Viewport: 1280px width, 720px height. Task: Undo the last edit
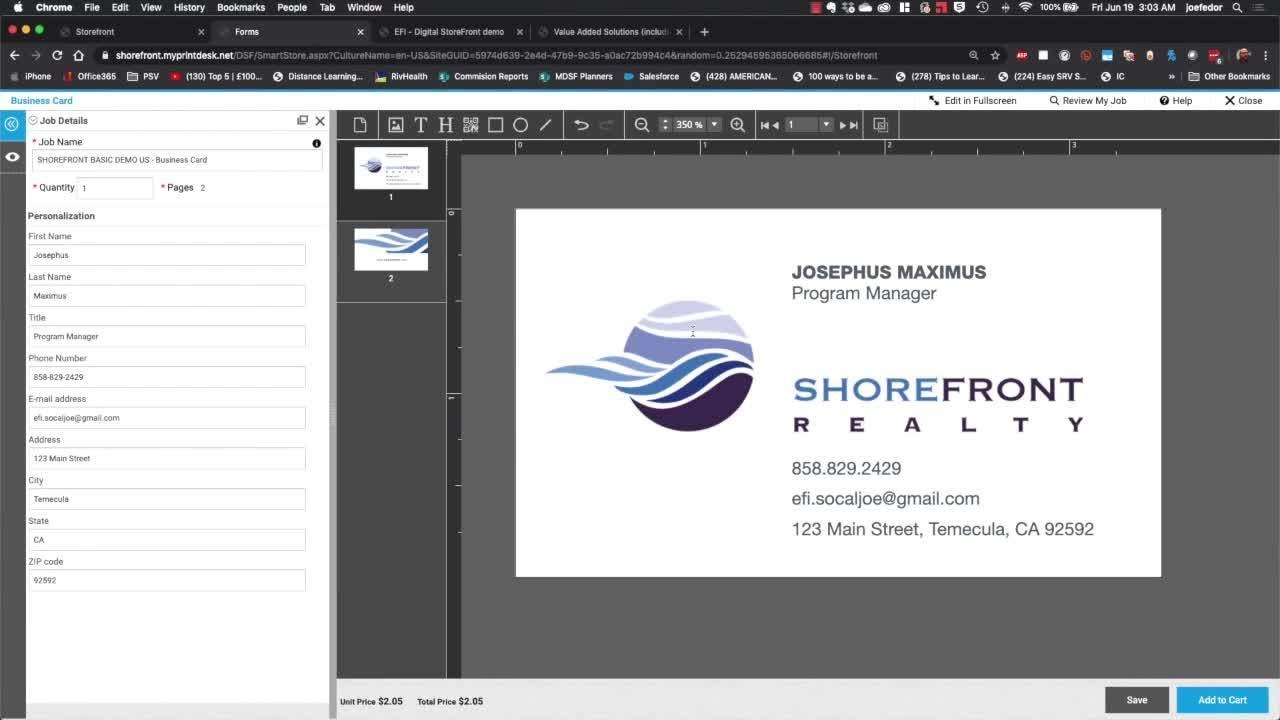581,125
